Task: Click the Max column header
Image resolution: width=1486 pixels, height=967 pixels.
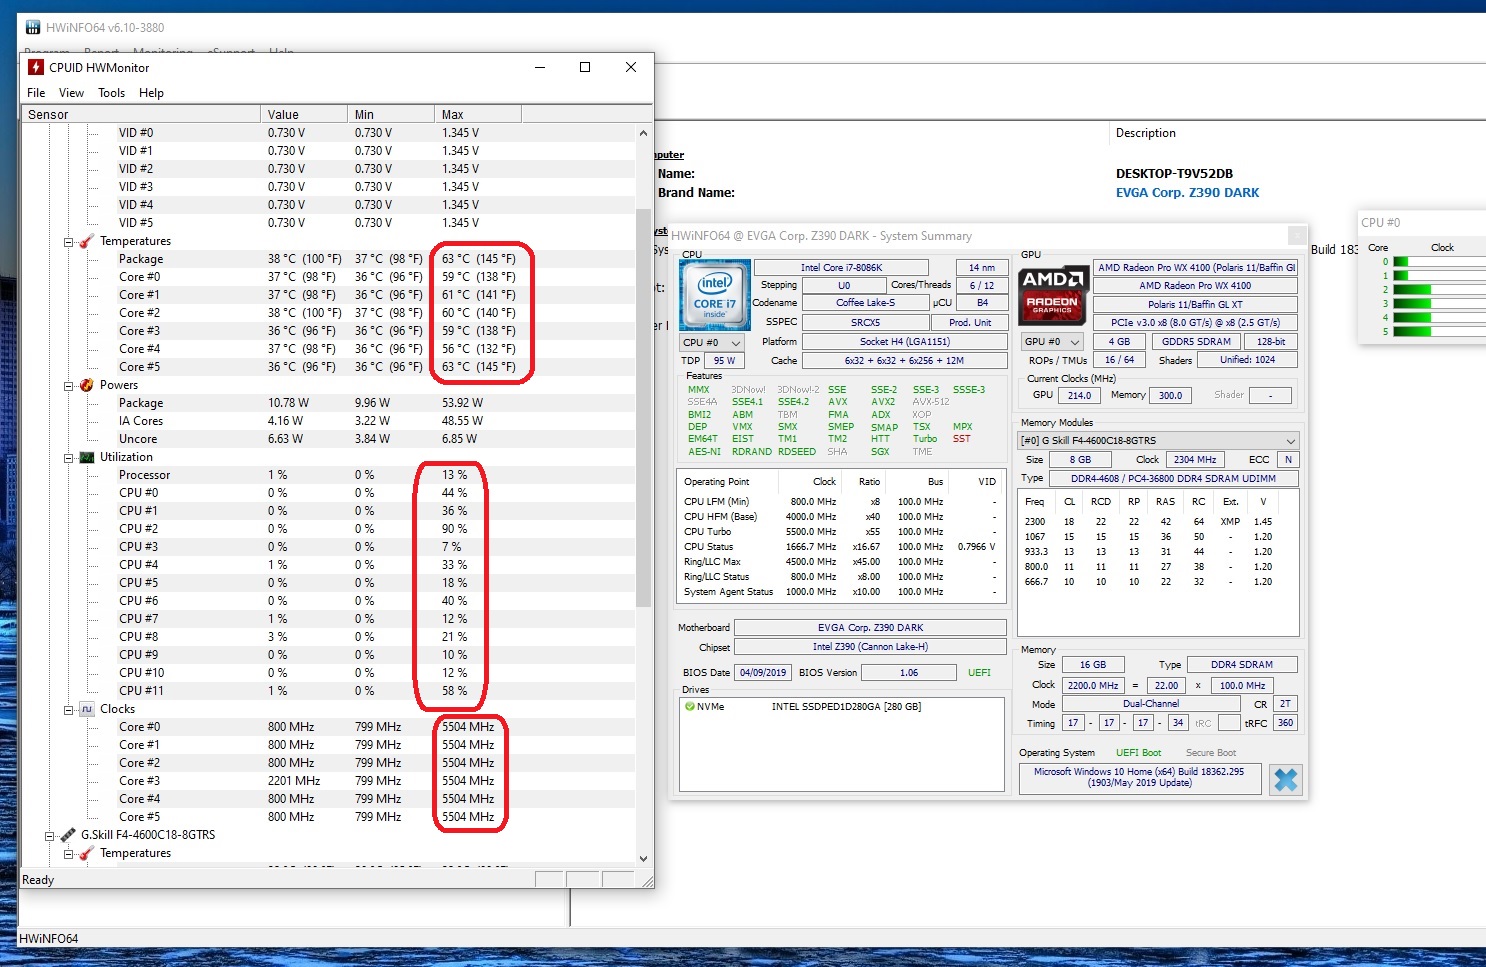Action: [x=477, y=114]
